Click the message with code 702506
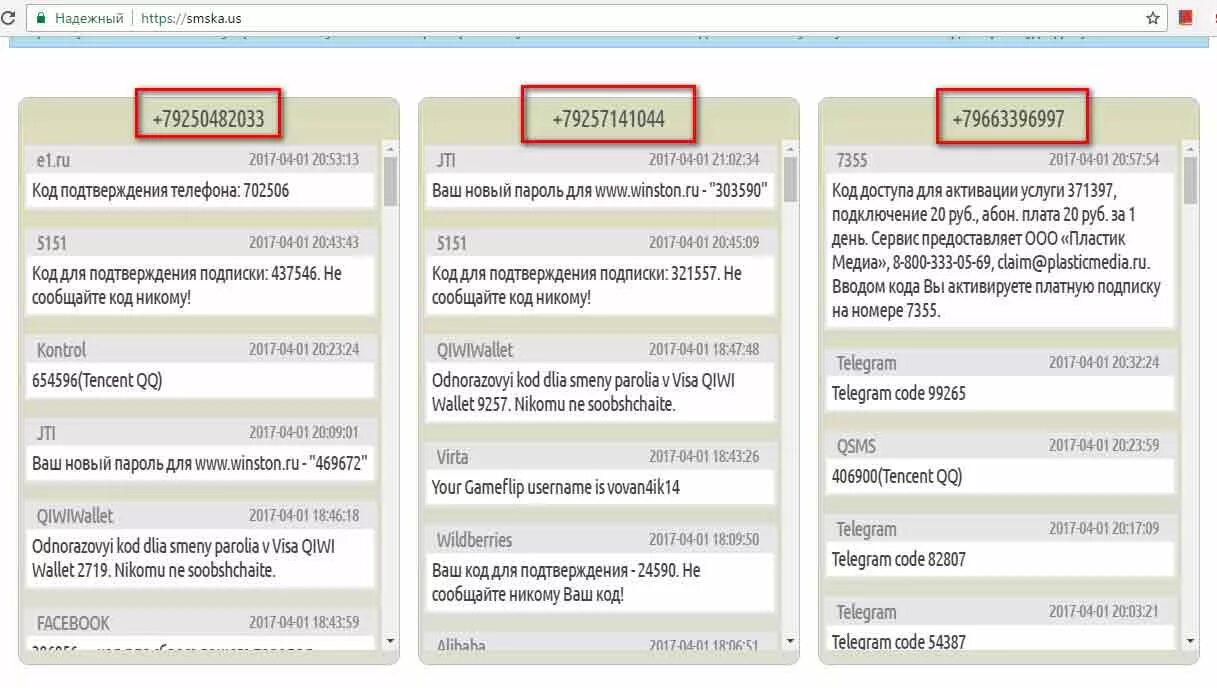Image resolution: width=1217 pixels, height=688 pixels. pyautogui.click(x=200, y=190)
